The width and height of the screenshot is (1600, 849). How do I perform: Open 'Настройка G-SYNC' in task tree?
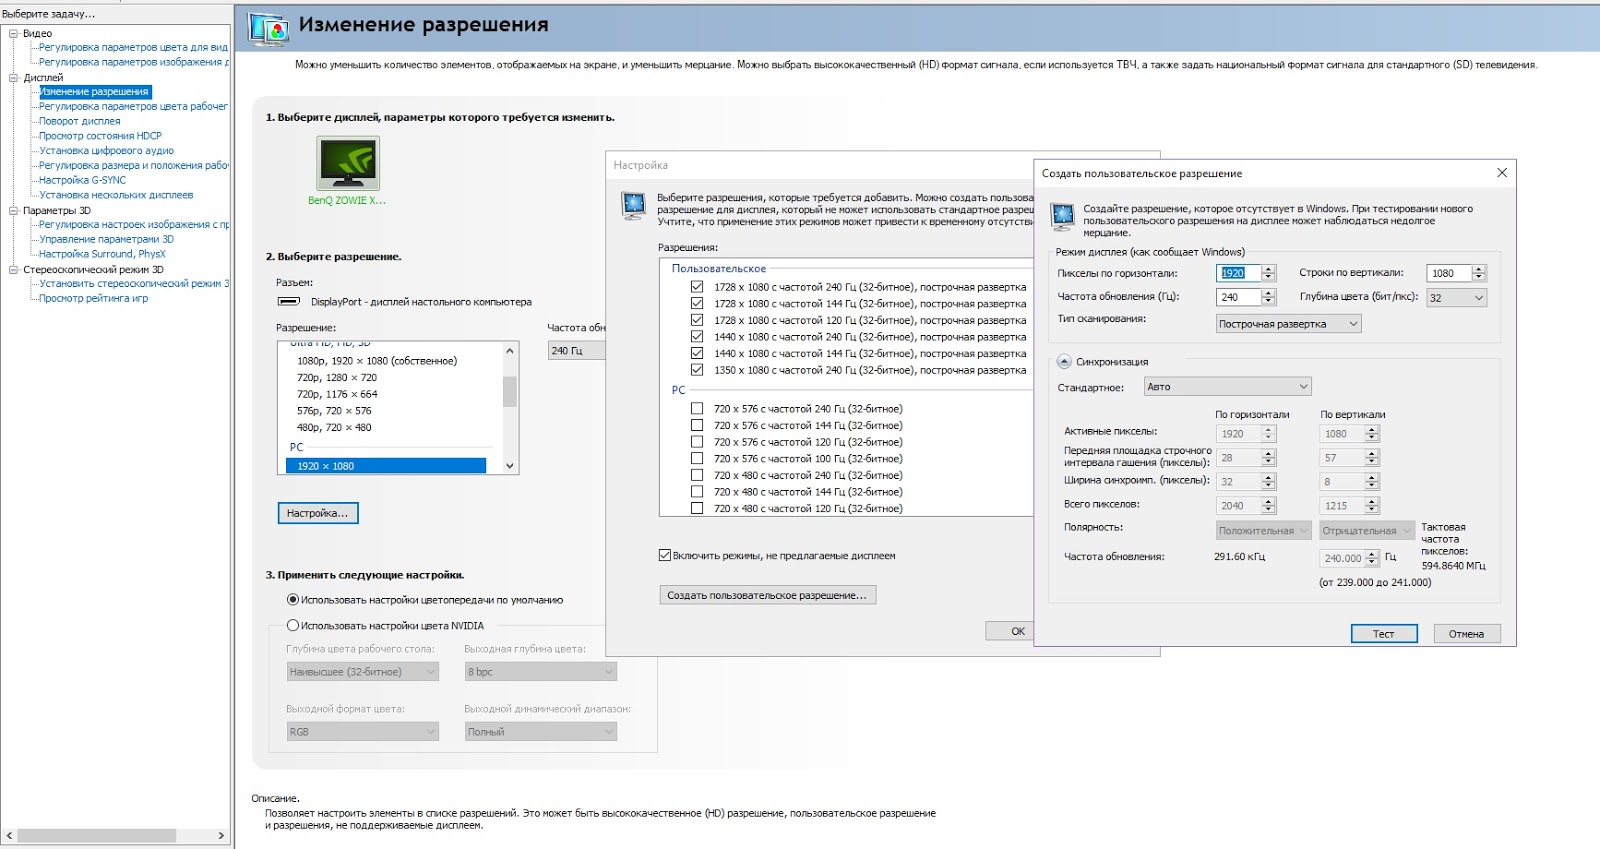(x=83, y=180)
